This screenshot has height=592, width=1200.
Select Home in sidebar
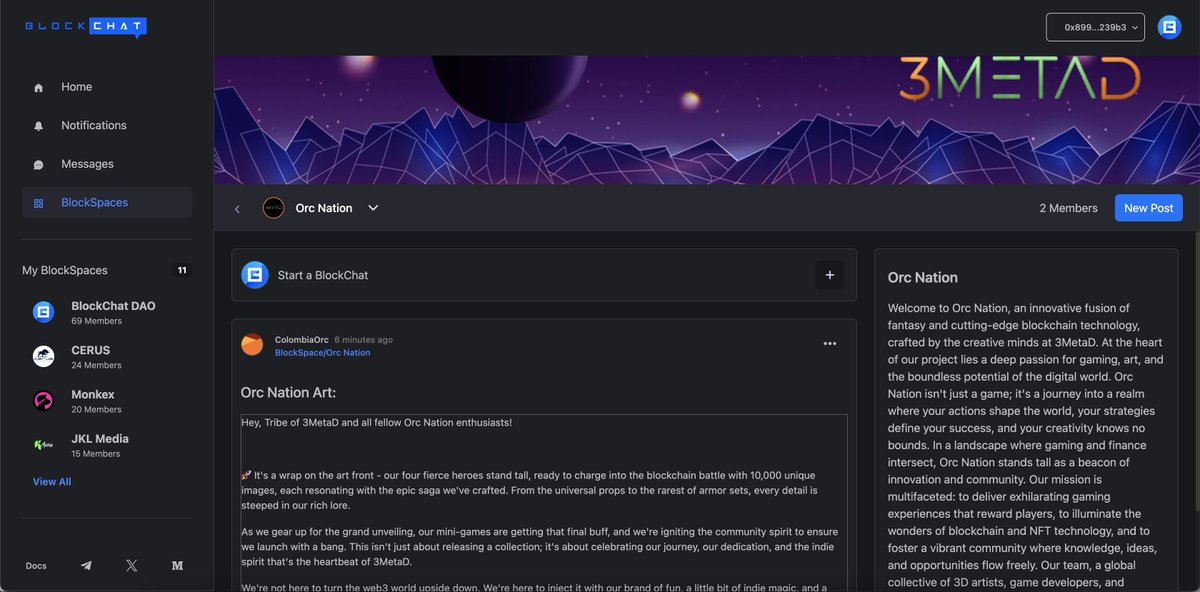tap(107, 87)
